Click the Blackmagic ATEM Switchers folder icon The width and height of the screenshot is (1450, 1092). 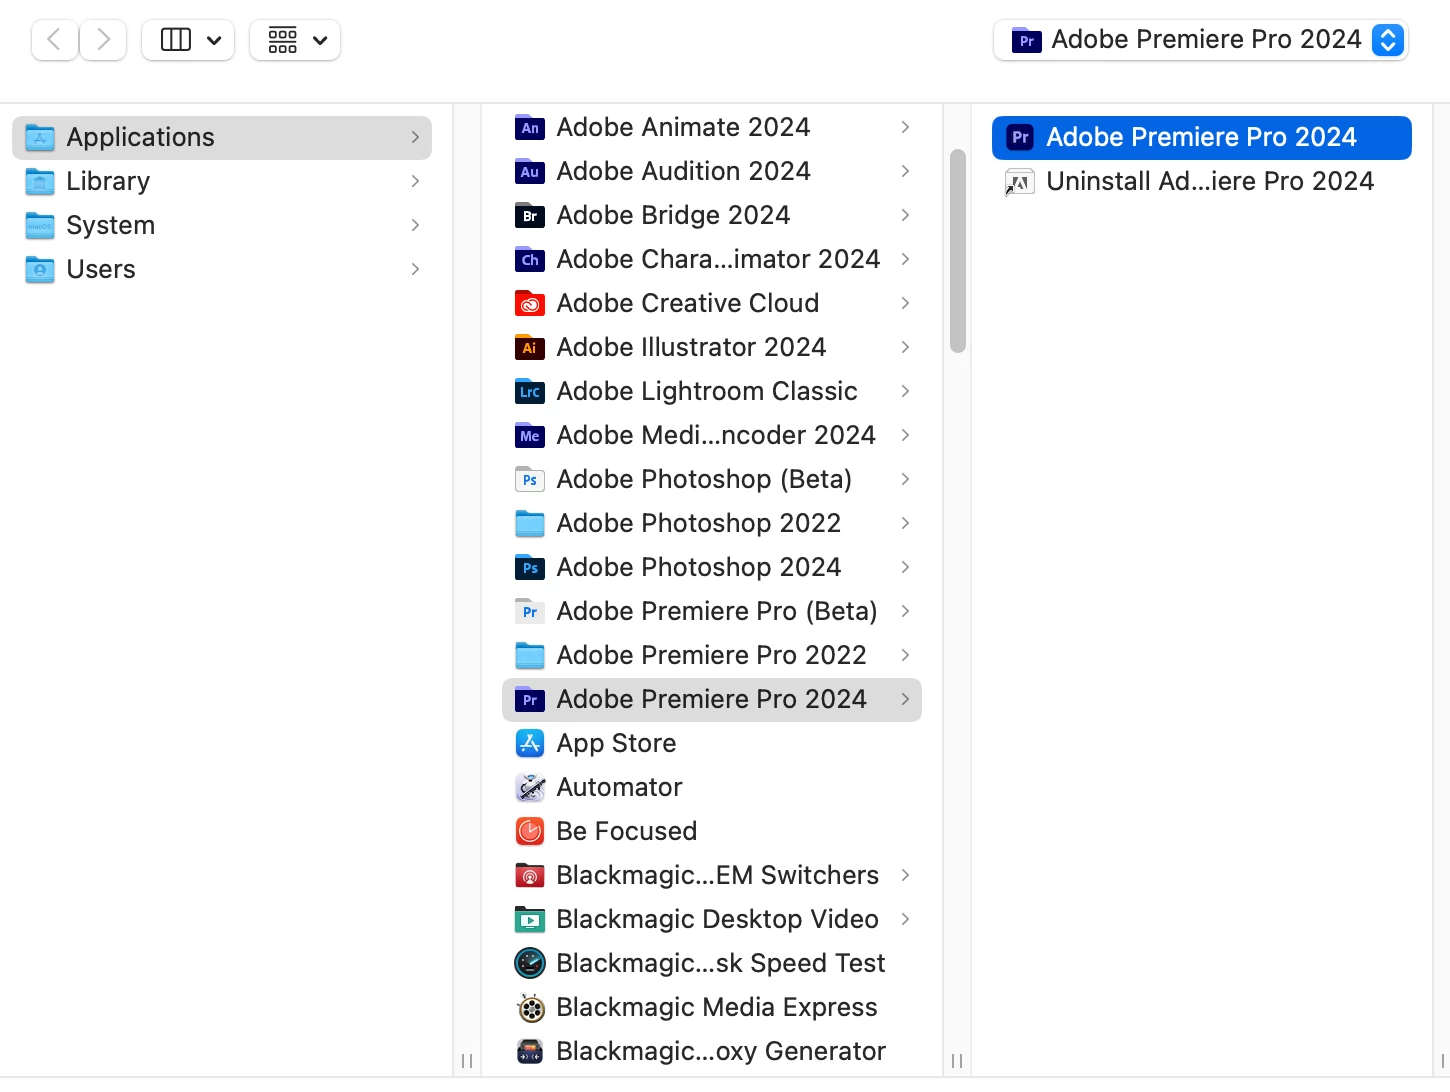pos(529,875)
